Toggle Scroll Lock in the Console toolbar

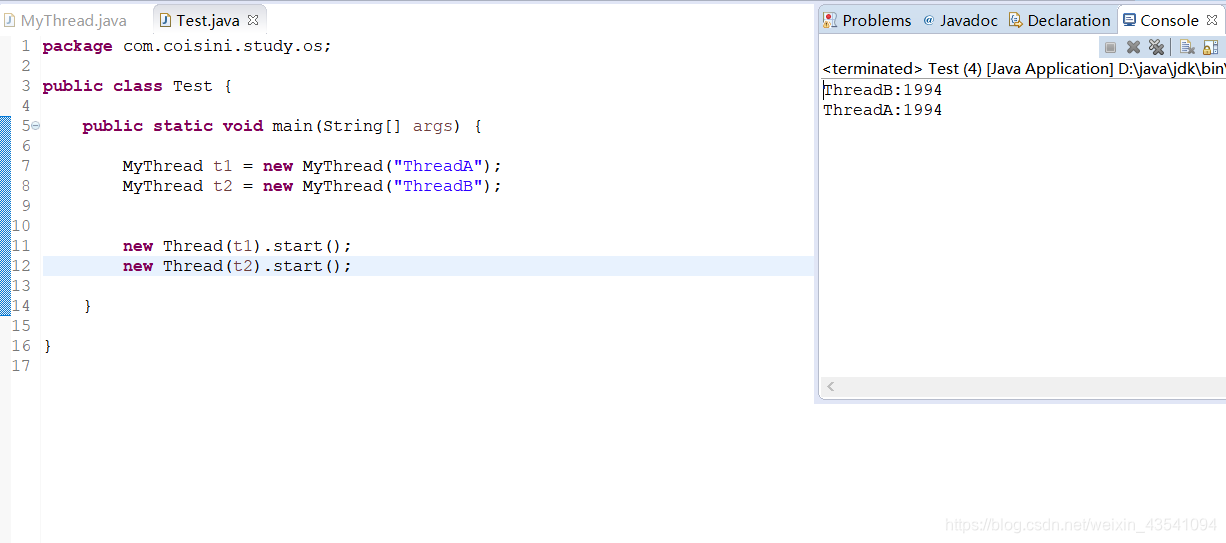click(x=1210, y=47)
